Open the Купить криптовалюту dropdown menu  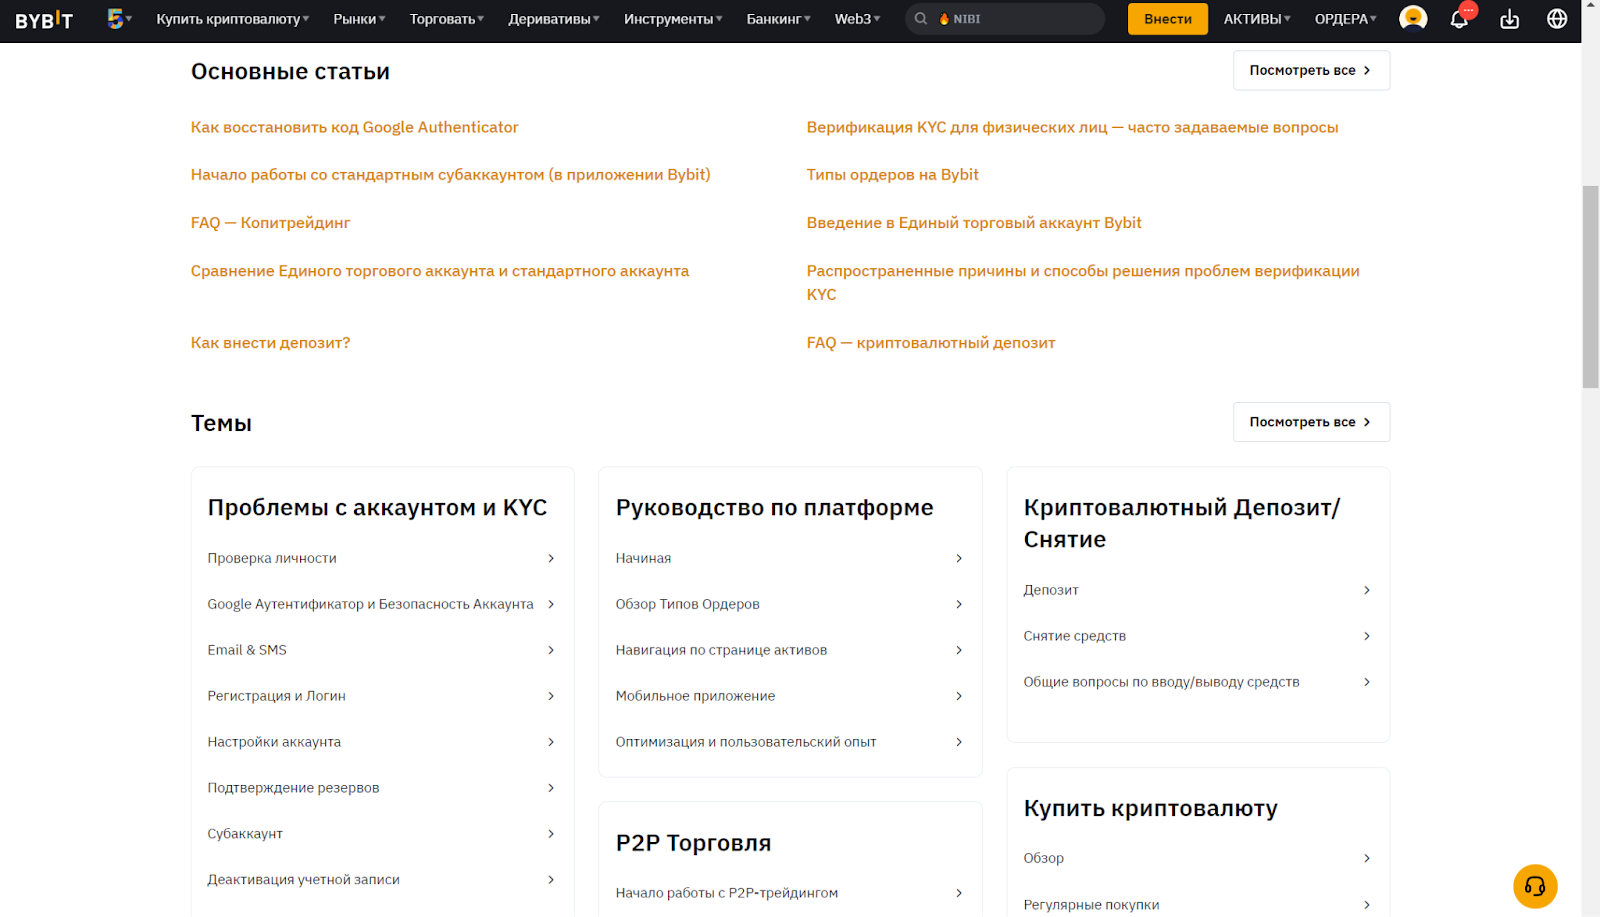tap(233, 19)
